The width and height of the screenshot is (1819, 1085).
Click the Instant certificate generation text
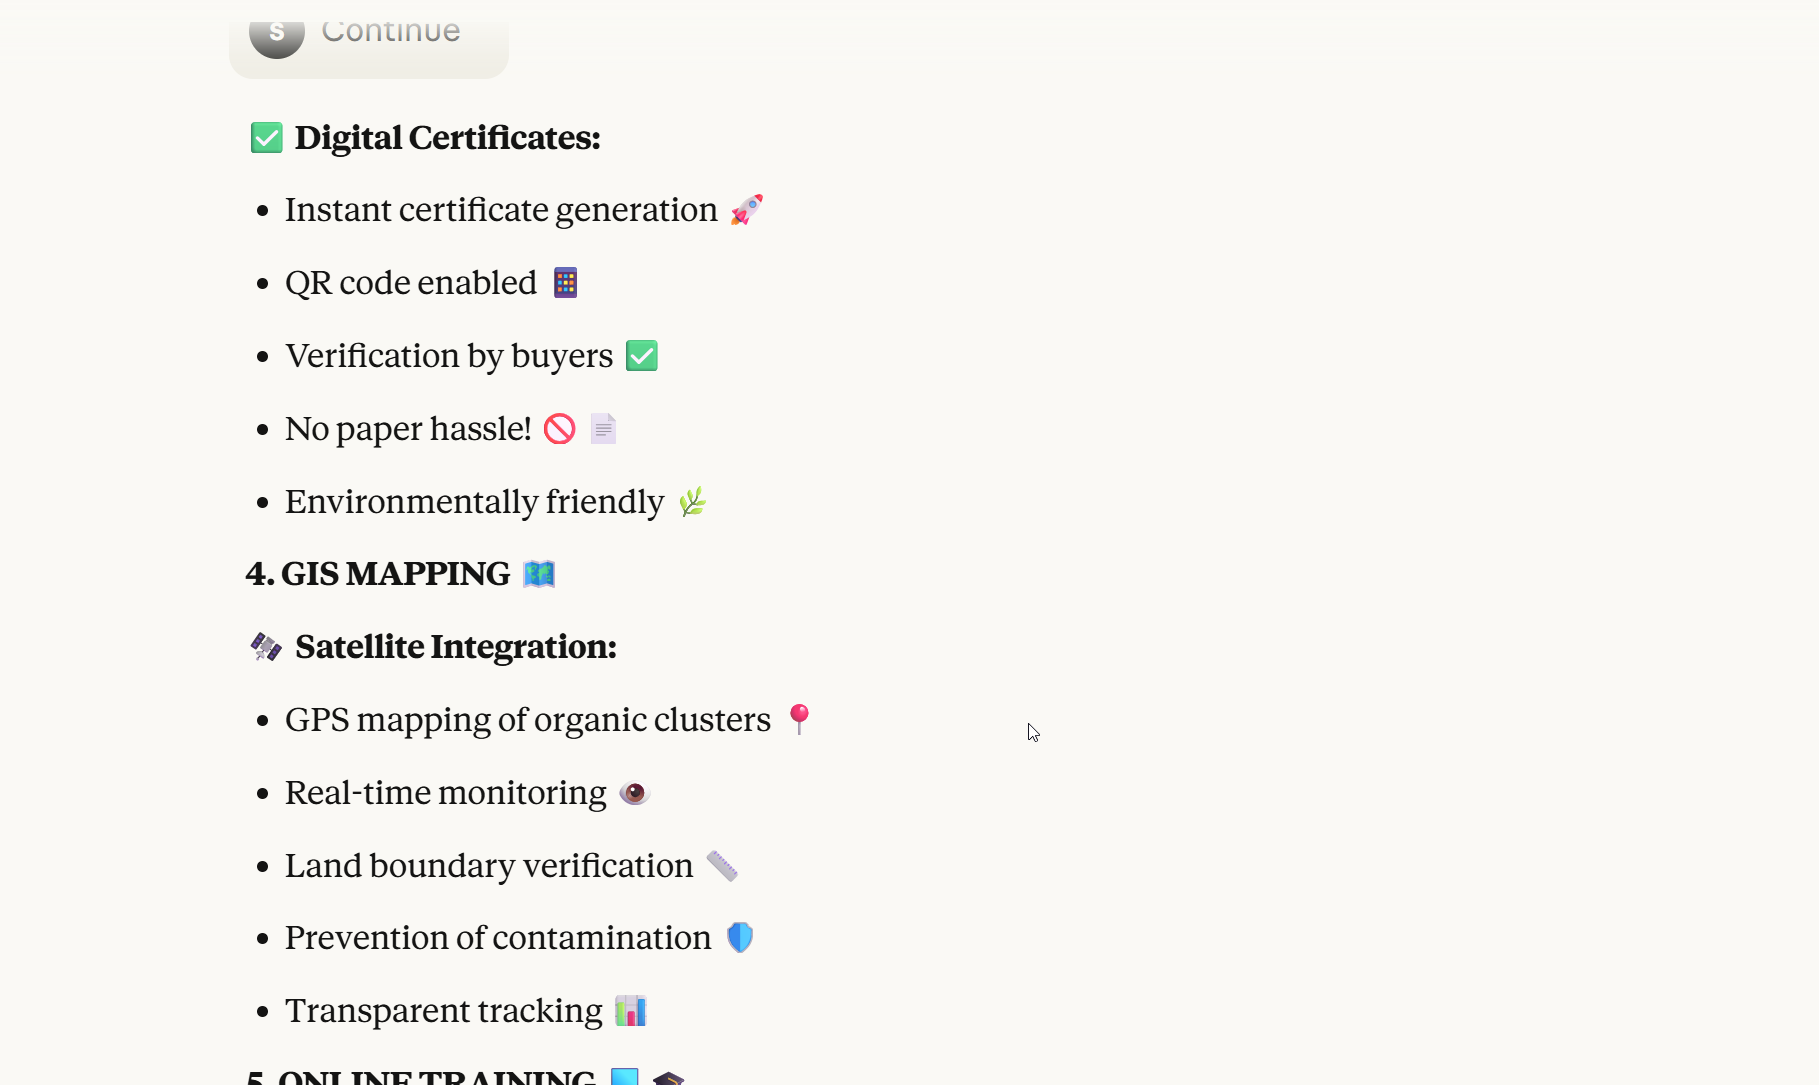[501, 210]
